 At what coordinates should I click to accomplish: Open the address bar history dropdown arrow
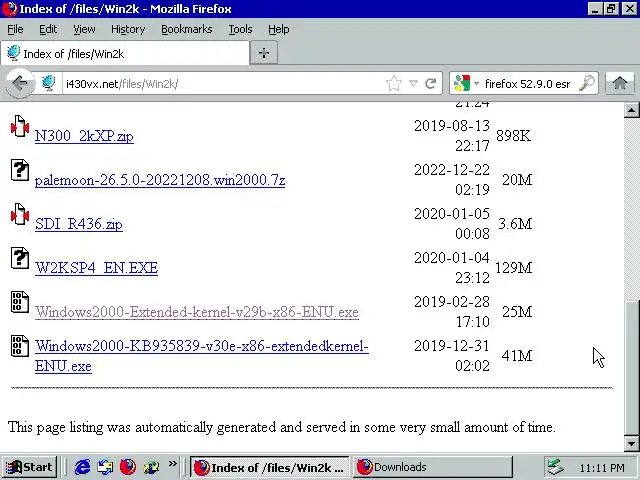413,84
